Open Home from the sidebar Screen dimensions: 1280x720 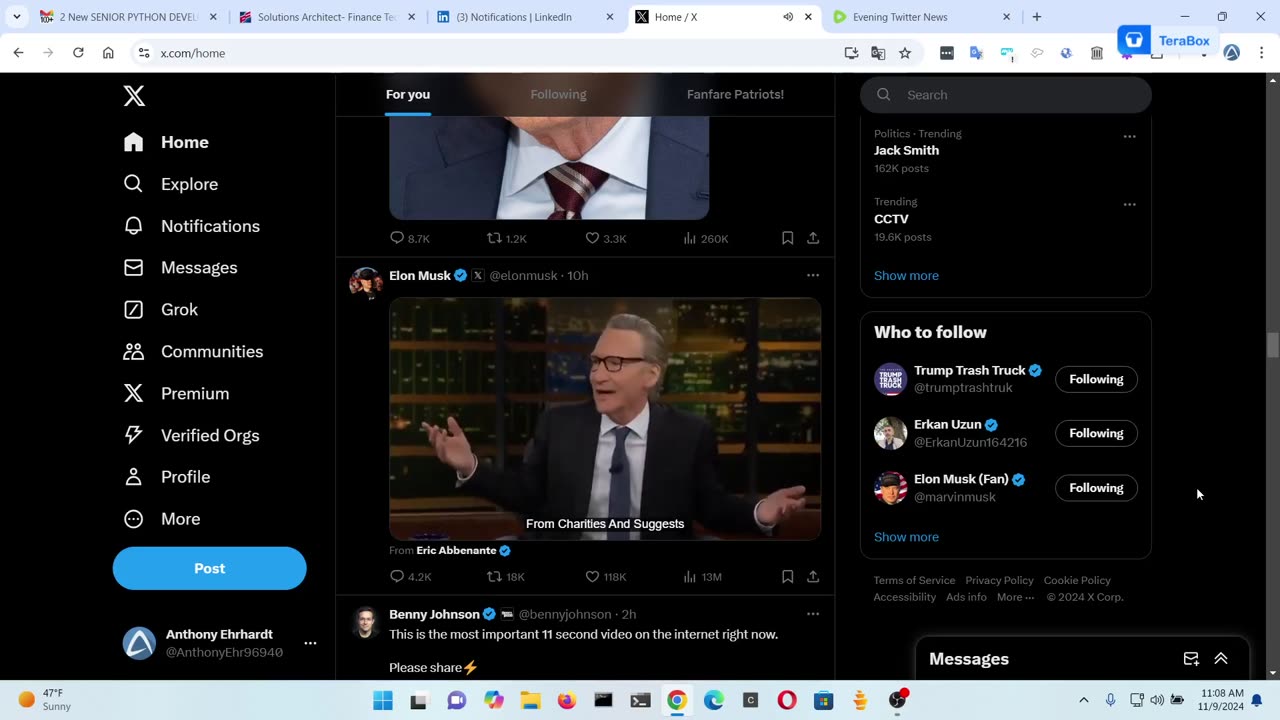tap(166, 142)
